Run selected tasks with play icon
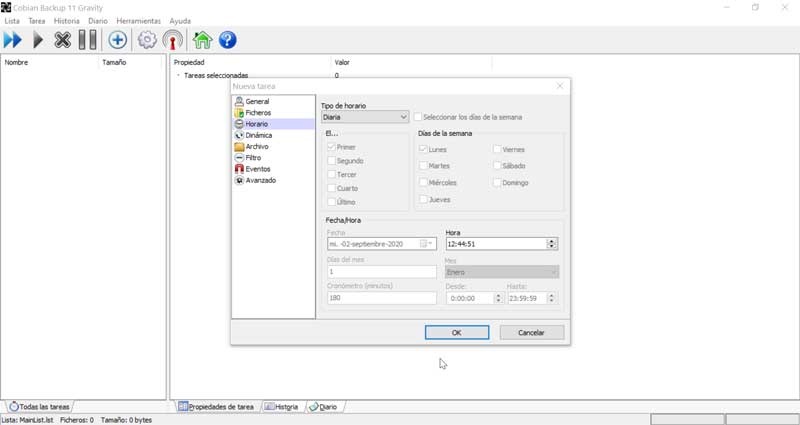This screenshot has height=425, width=800. pyautogui.click(x=38, y=40)
